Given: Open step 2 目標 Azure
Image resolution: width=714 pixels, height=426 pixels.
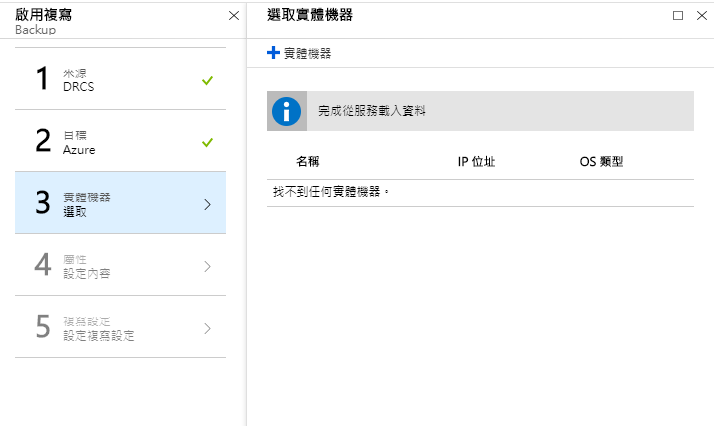Looking at the screenshot, I should pos(120,141).
